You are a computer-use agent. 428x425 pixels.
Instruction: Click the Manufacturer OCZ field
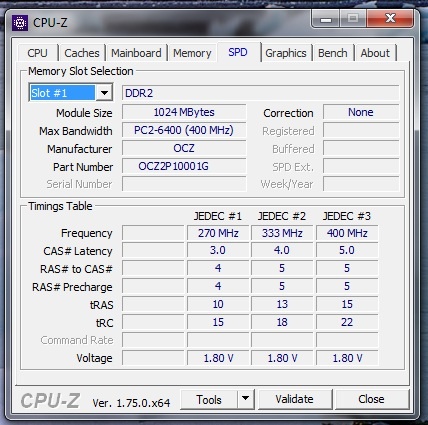(184, 148)
